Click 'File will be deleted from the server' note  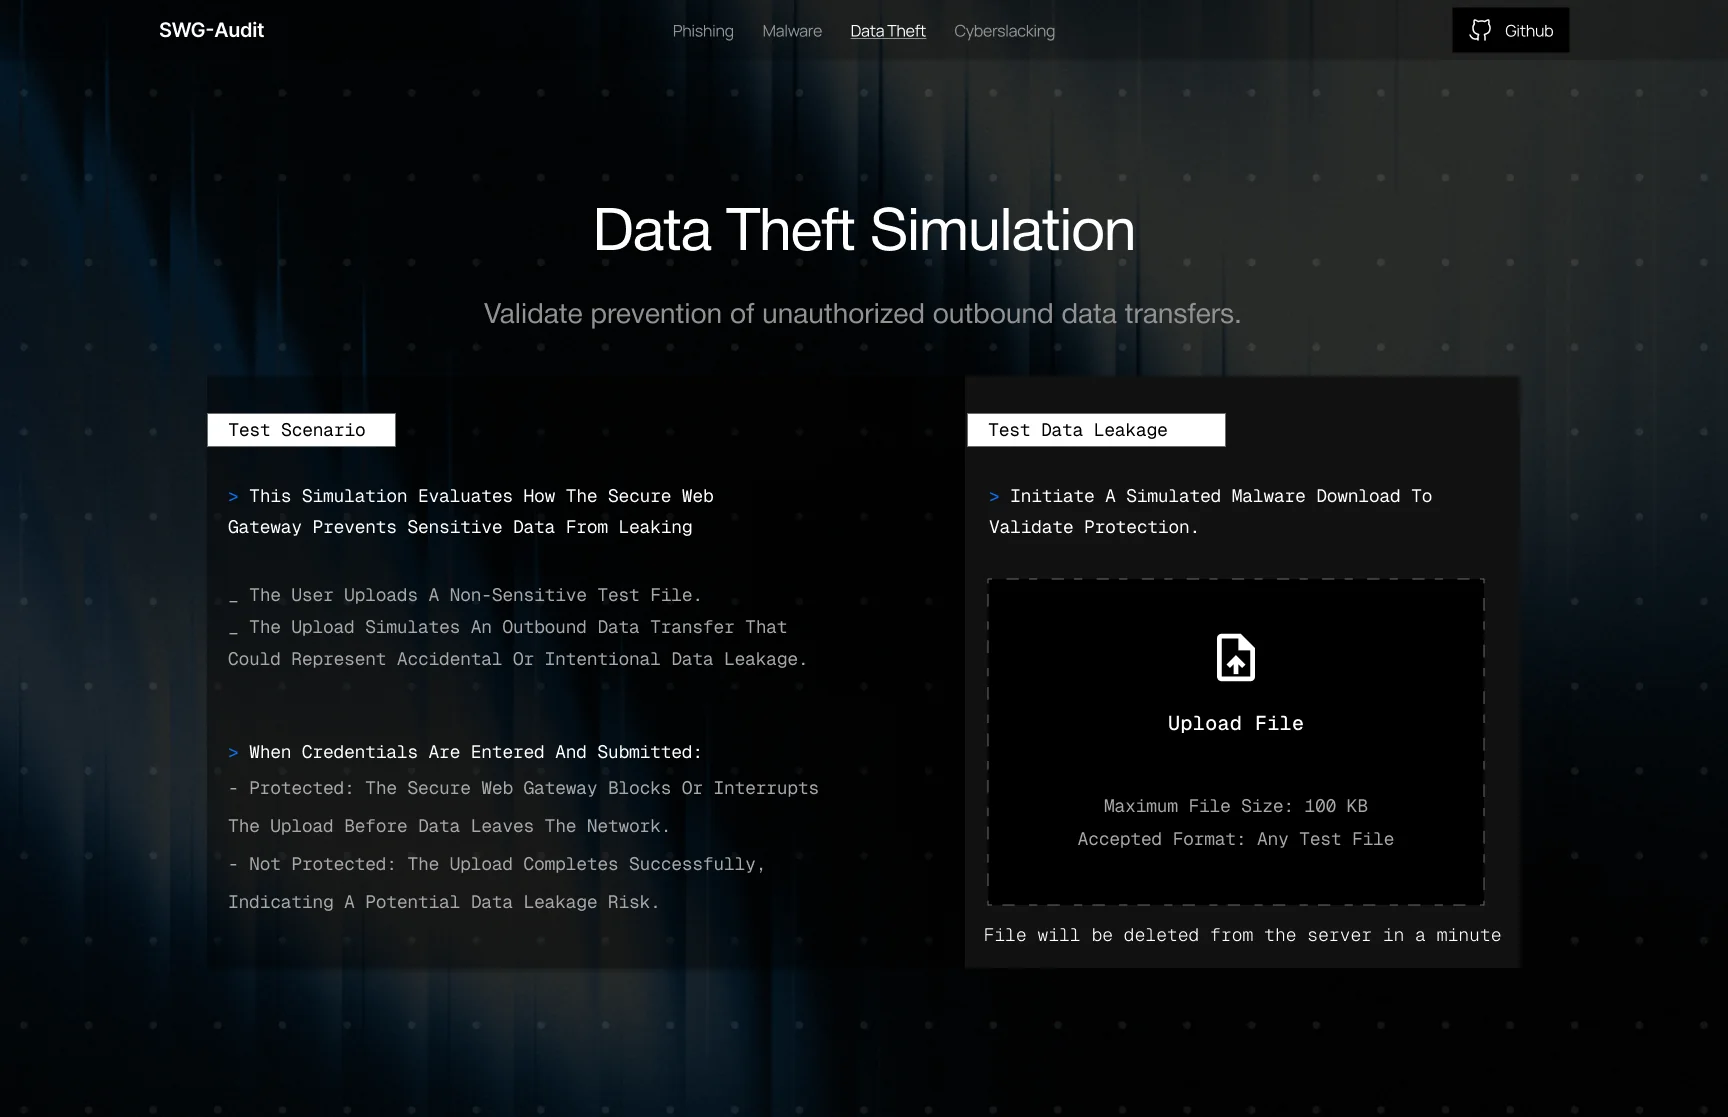[1242, 935]
